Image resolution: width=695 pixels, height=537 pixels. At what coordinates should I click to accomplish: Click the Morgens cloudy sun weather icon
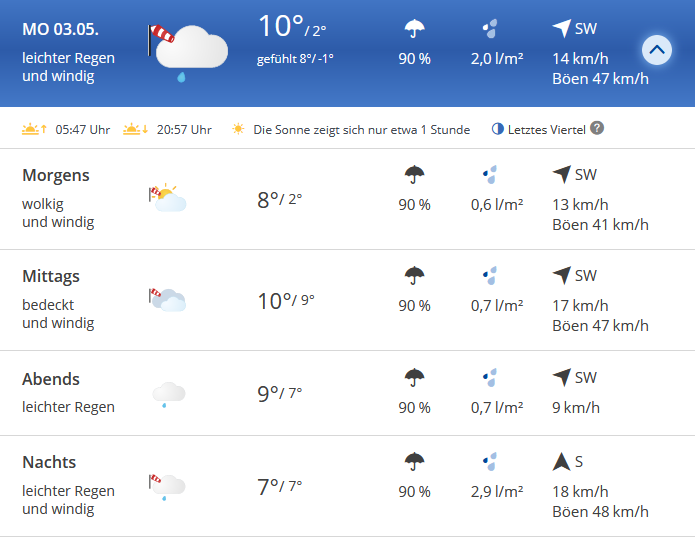point(168,198)
